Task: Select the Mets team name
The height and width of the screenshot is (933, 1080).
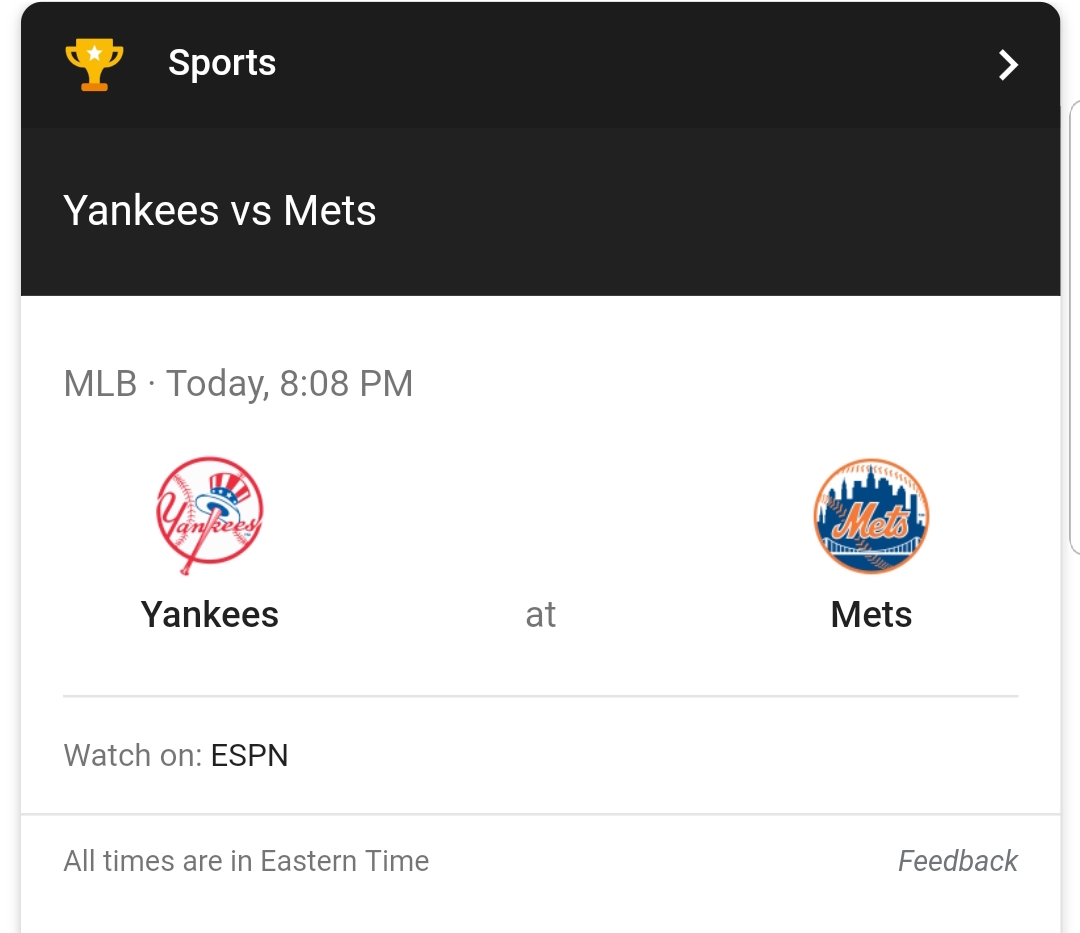Action: coord(871,614)
